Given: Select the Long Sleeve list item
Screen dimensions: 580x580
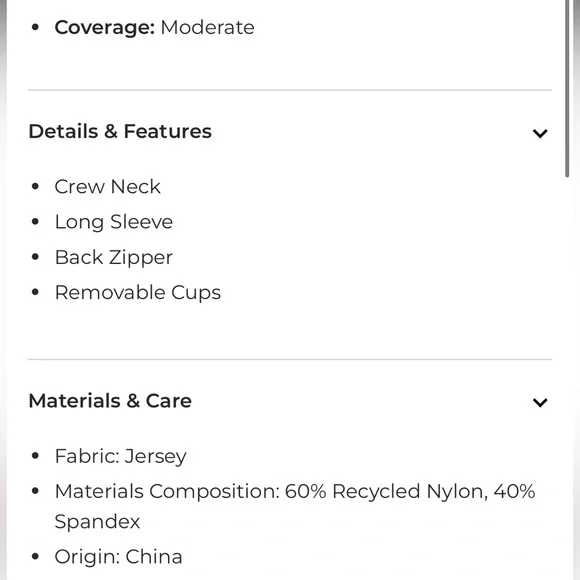Looking at the screenshot, I should [114, 222].
